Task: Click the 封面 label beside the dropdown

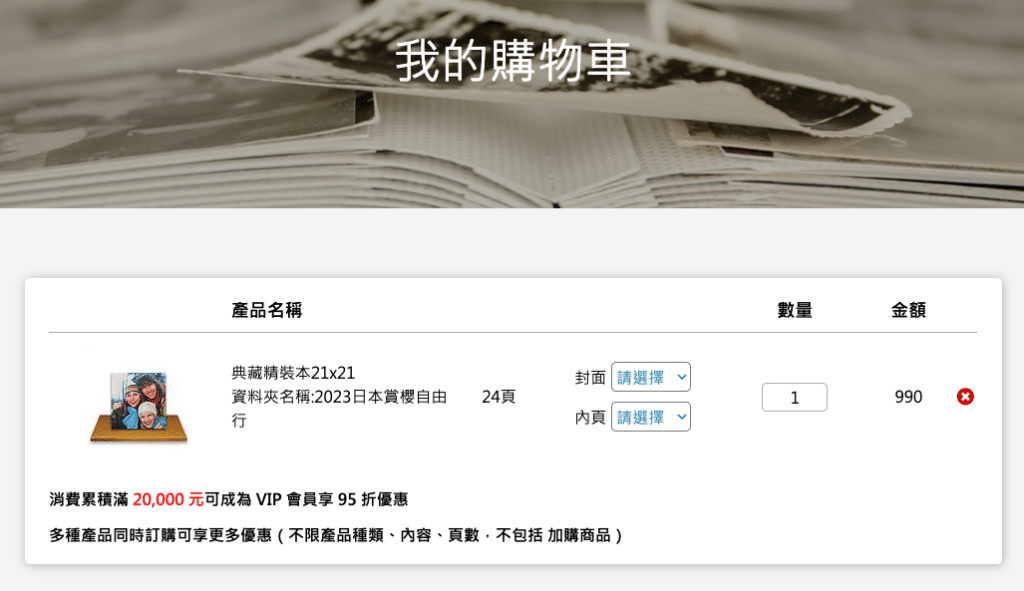Action: coord(590,377)
